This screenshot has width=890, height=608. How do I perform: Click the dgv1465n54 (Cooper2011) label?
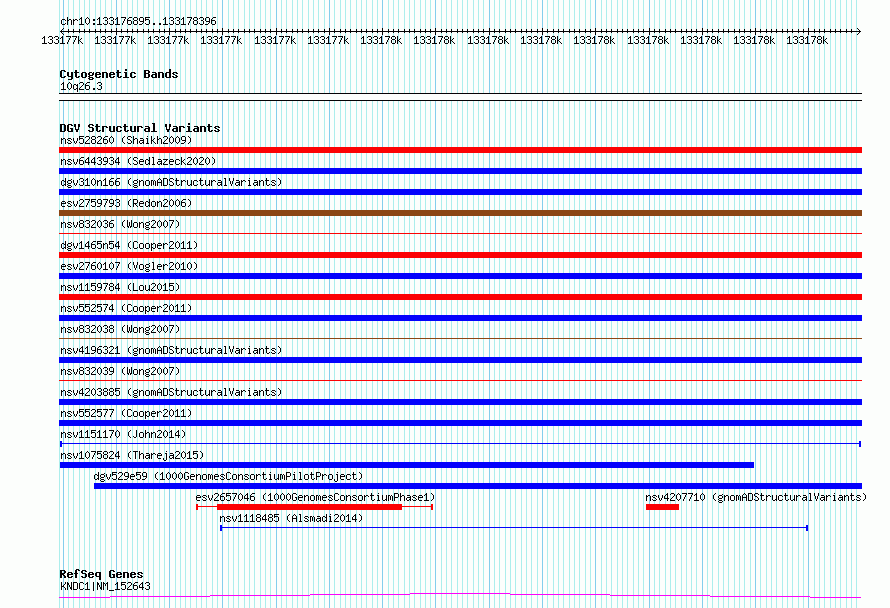pyautogui.click(x=129, y=245)
